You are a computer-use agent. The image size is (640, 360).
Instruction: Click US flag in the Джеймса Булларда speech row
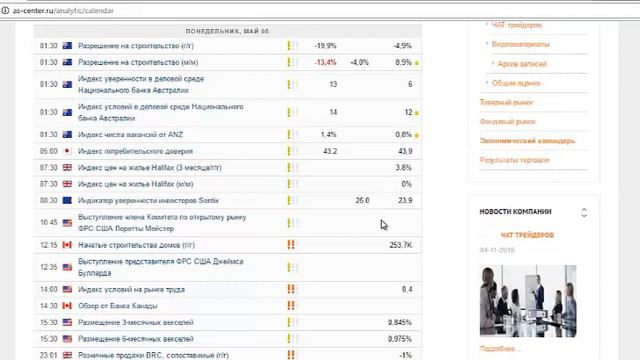[x=67, y=267]
